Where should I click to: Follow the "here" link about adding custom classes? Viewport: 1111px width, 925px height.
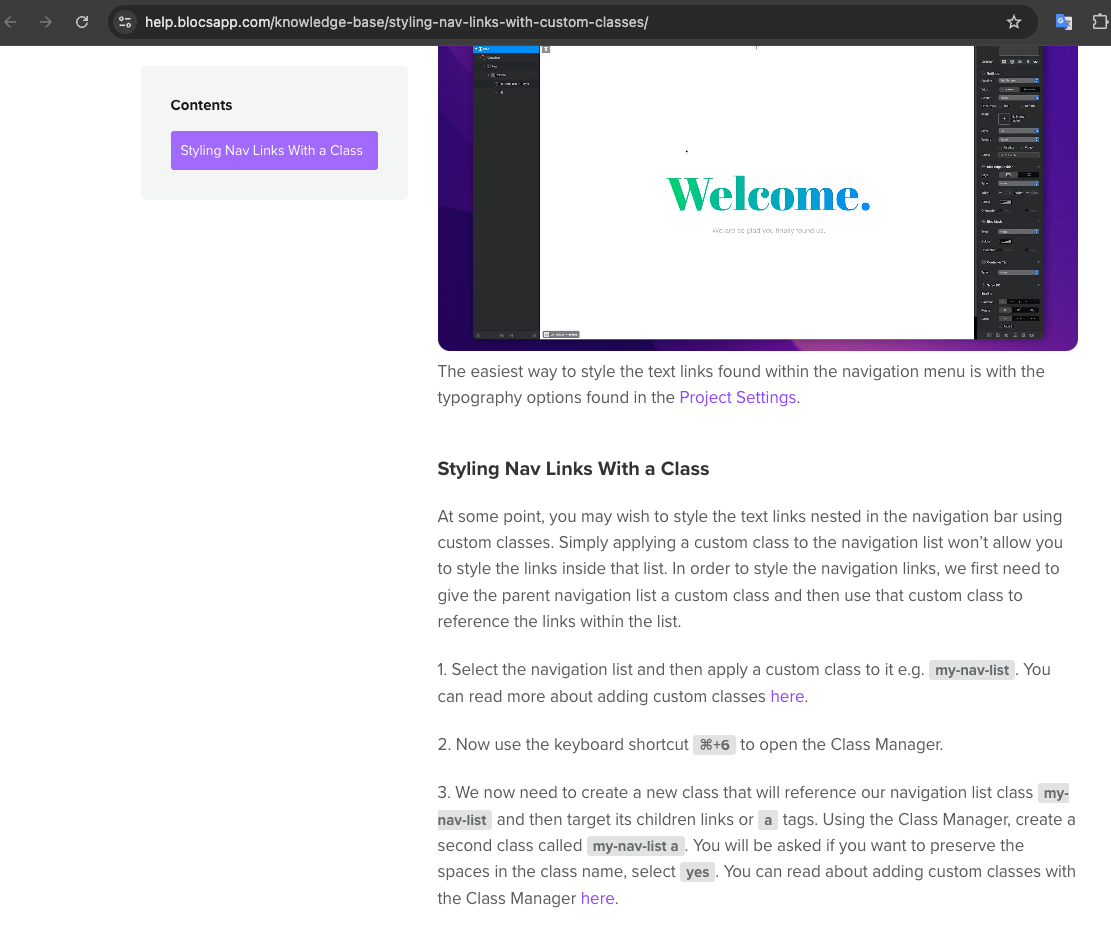[786, 696]
